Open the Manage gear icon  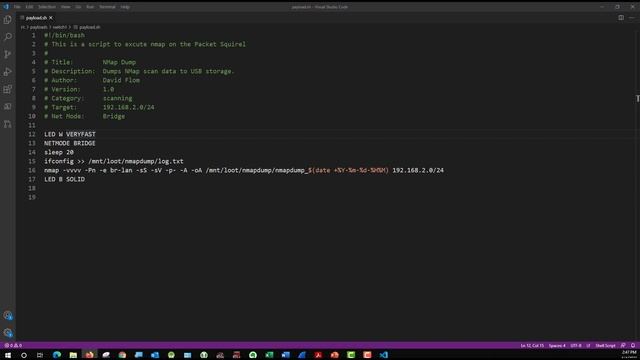point(8,333)
